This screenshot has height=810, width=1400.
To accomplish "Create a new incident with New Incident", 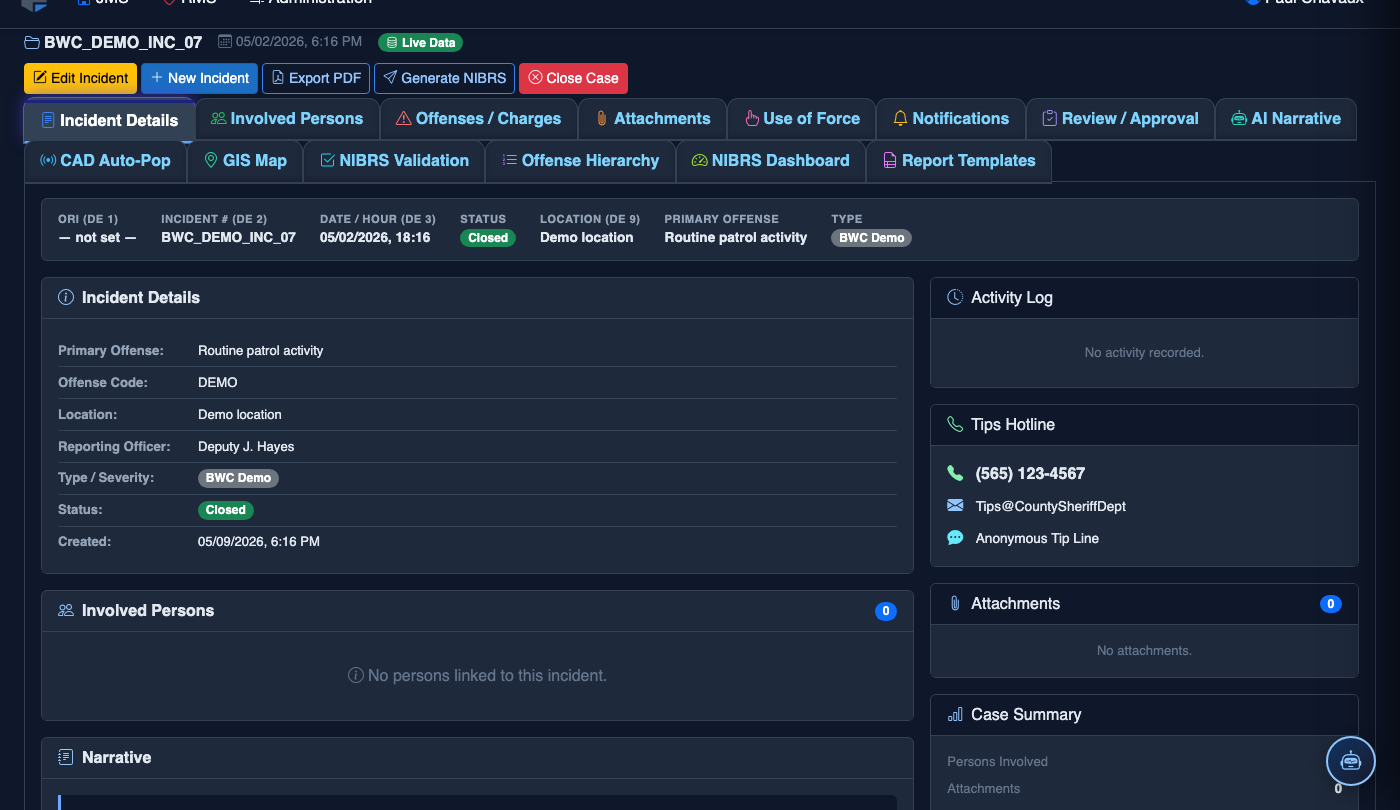I will click(200, 78).
